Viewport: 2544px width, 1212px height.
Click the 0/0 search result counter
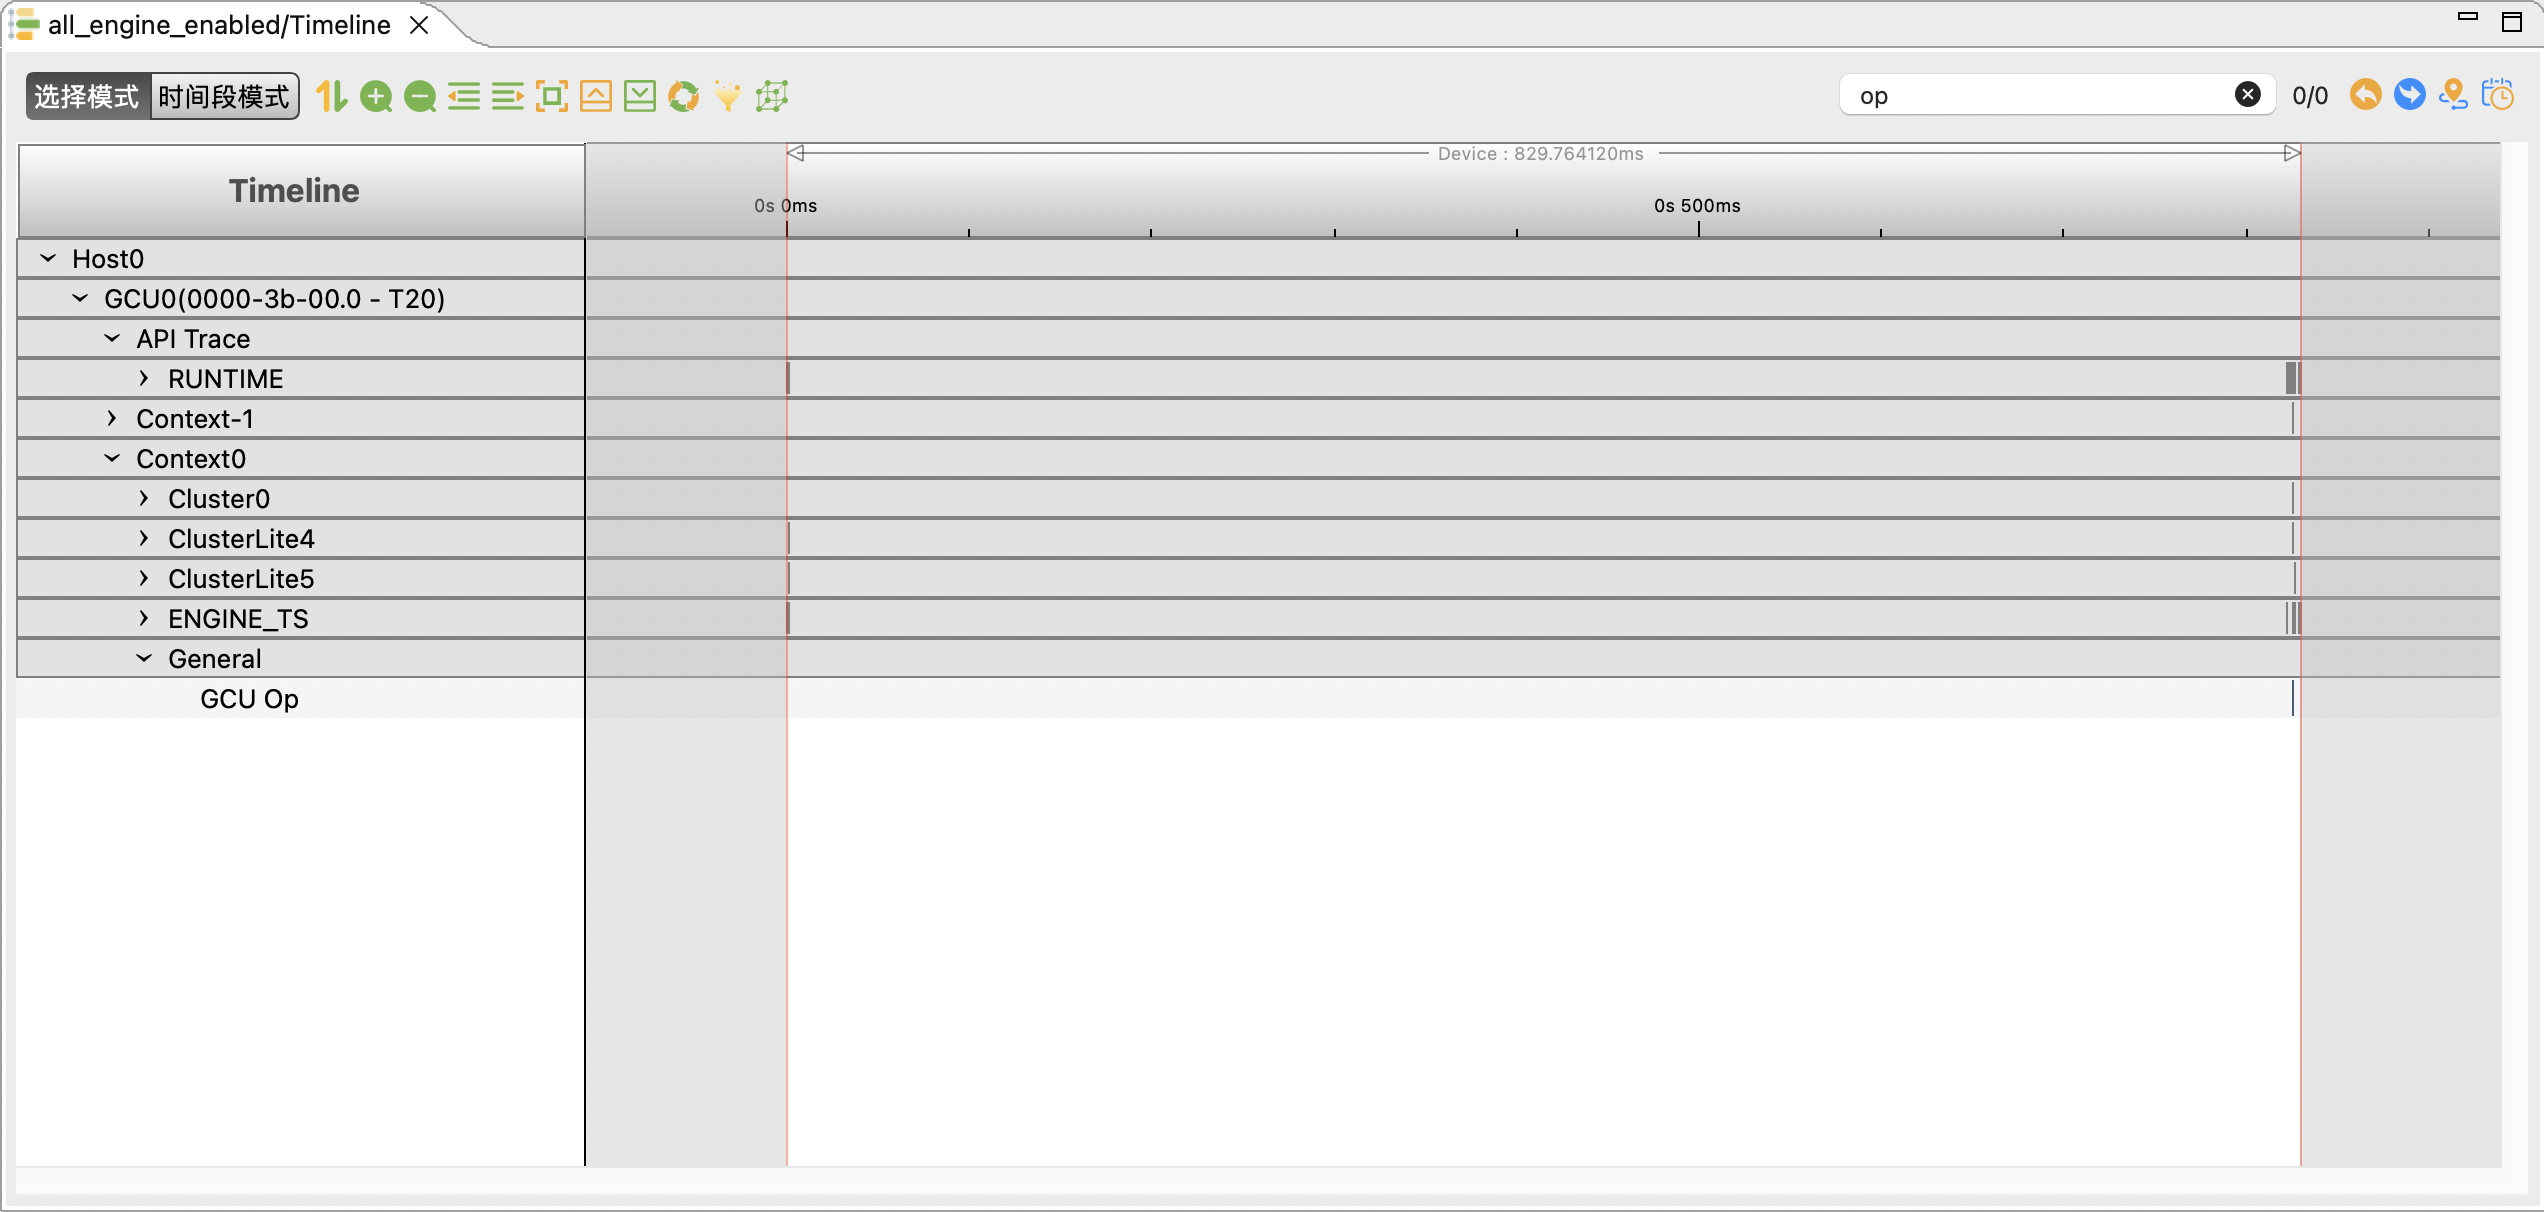[x=2310, y=96]
